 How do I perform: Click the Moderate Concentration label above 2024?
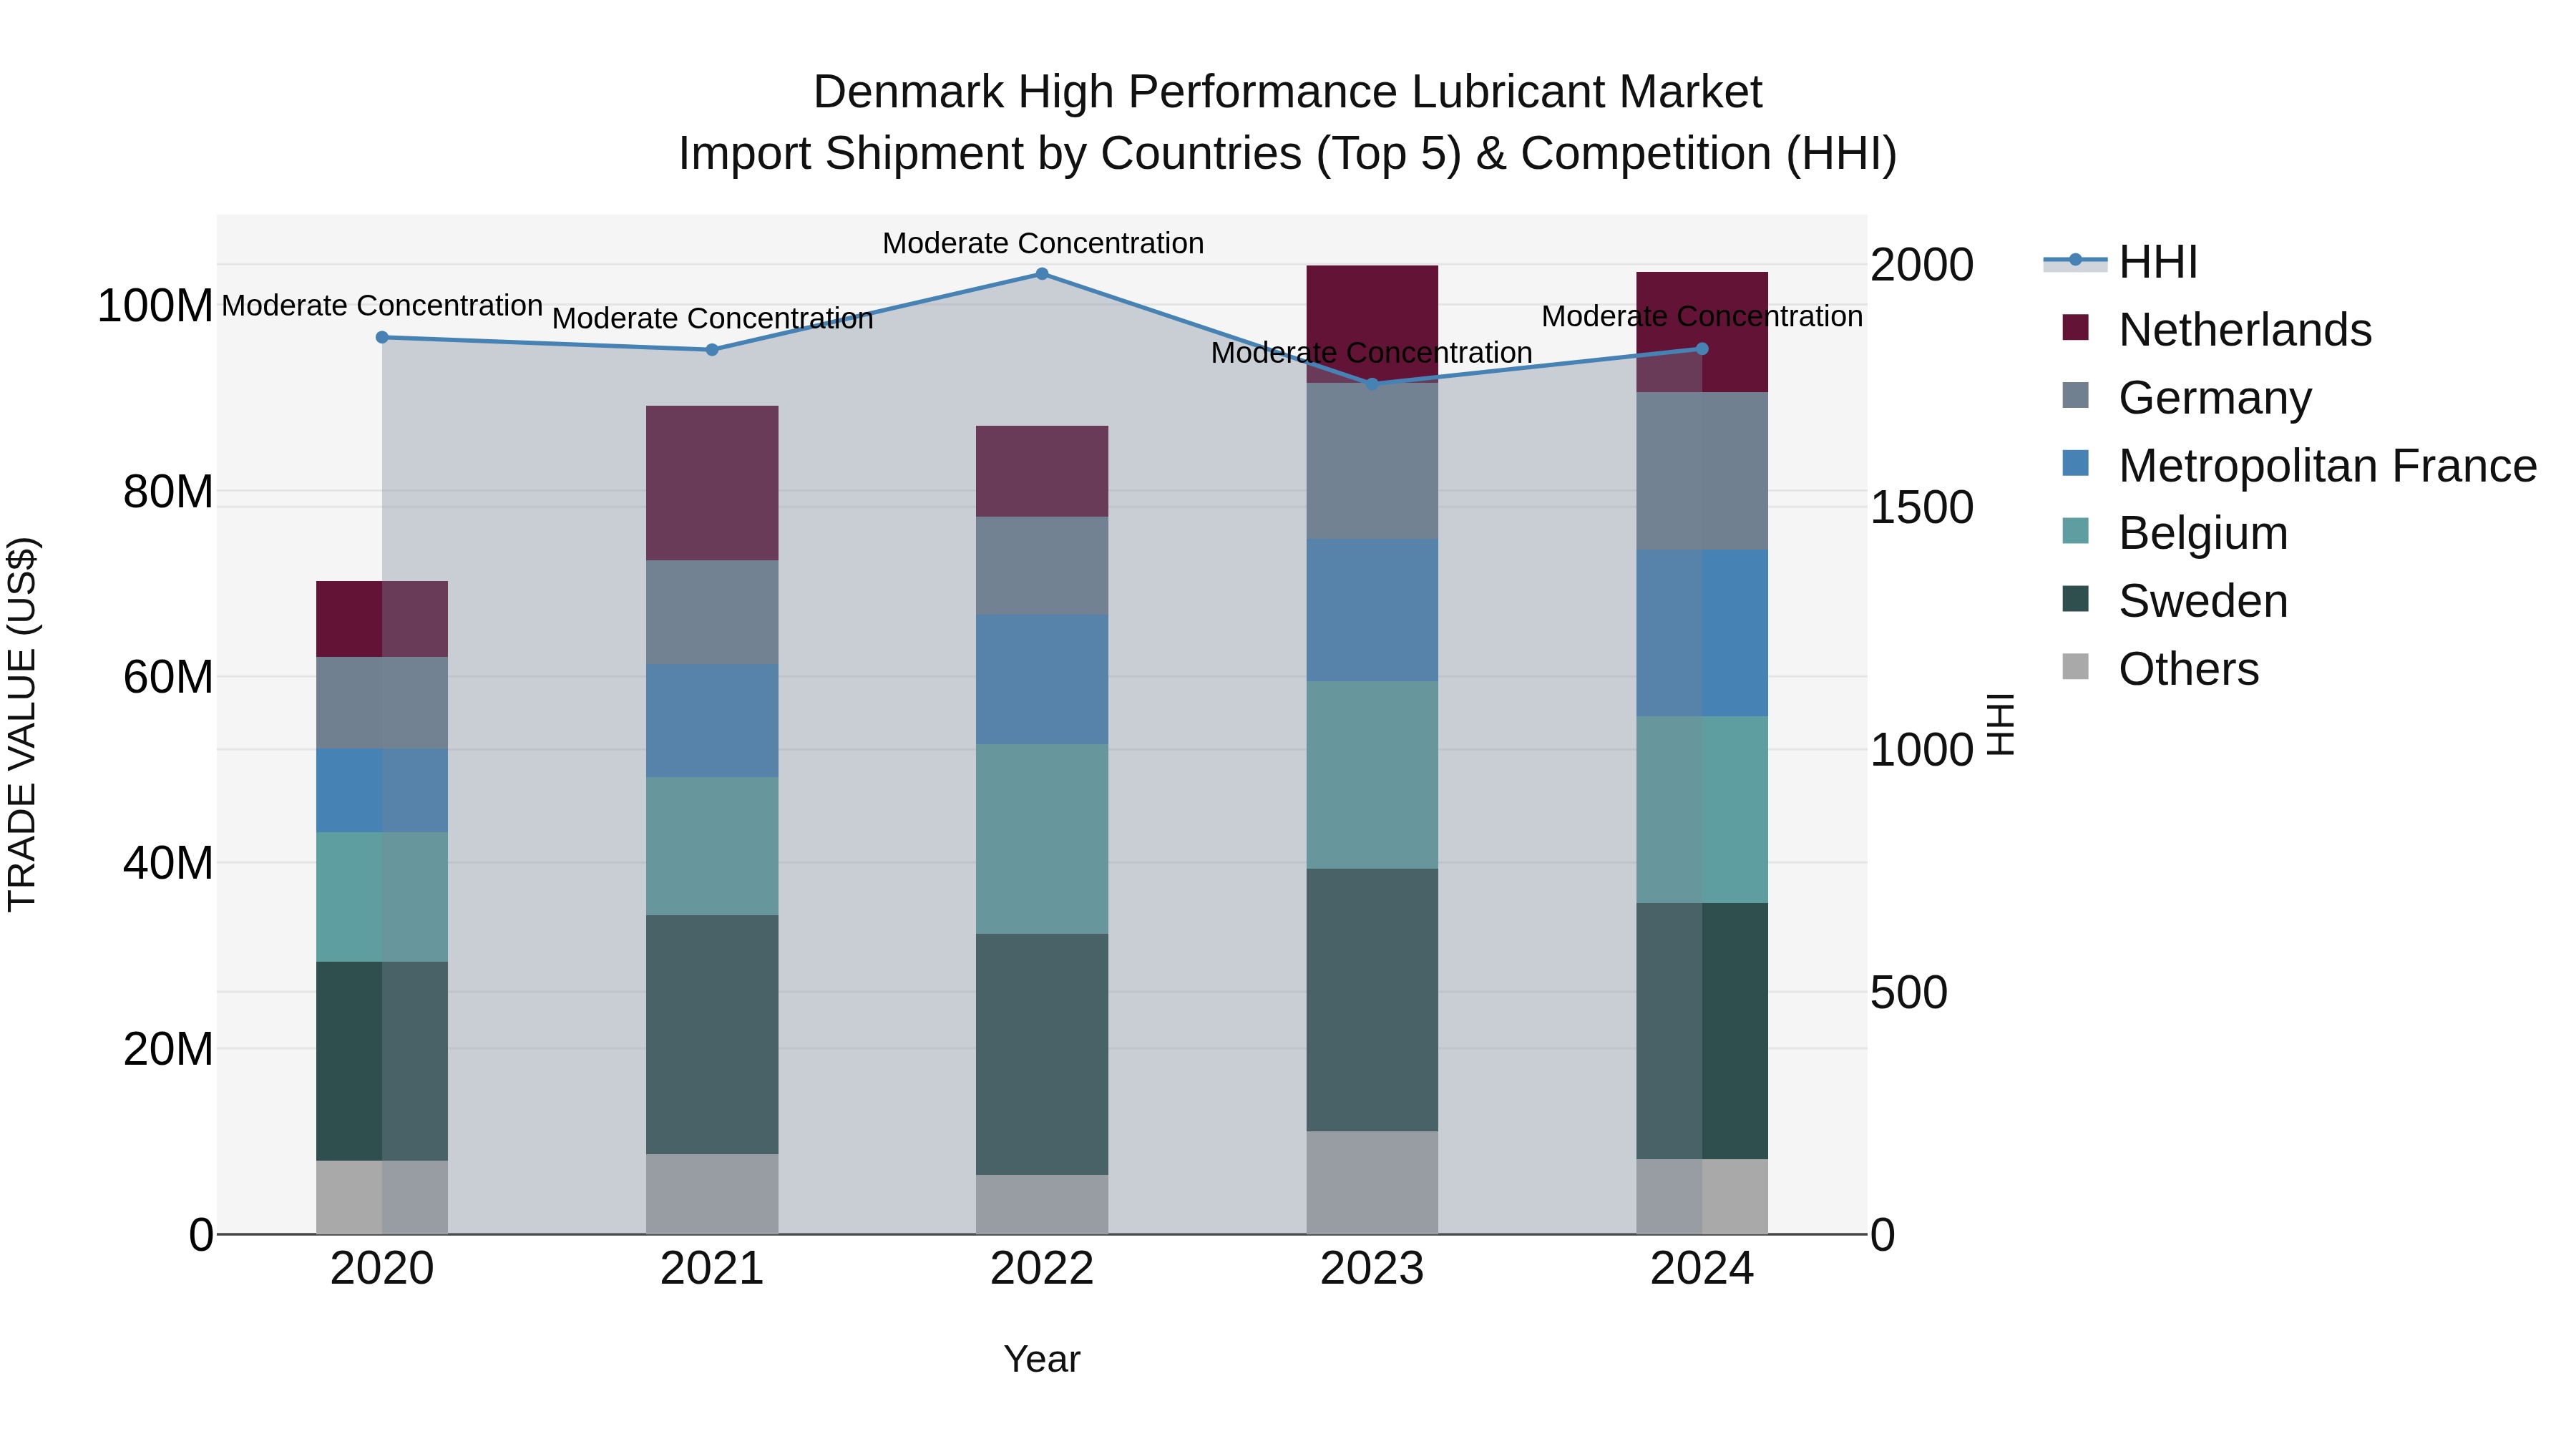click(x=1702, y=316)
